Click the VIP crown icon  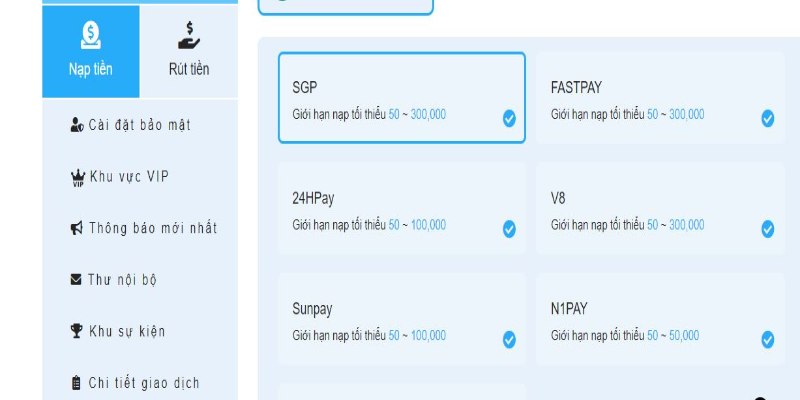(x=77, y=178)
